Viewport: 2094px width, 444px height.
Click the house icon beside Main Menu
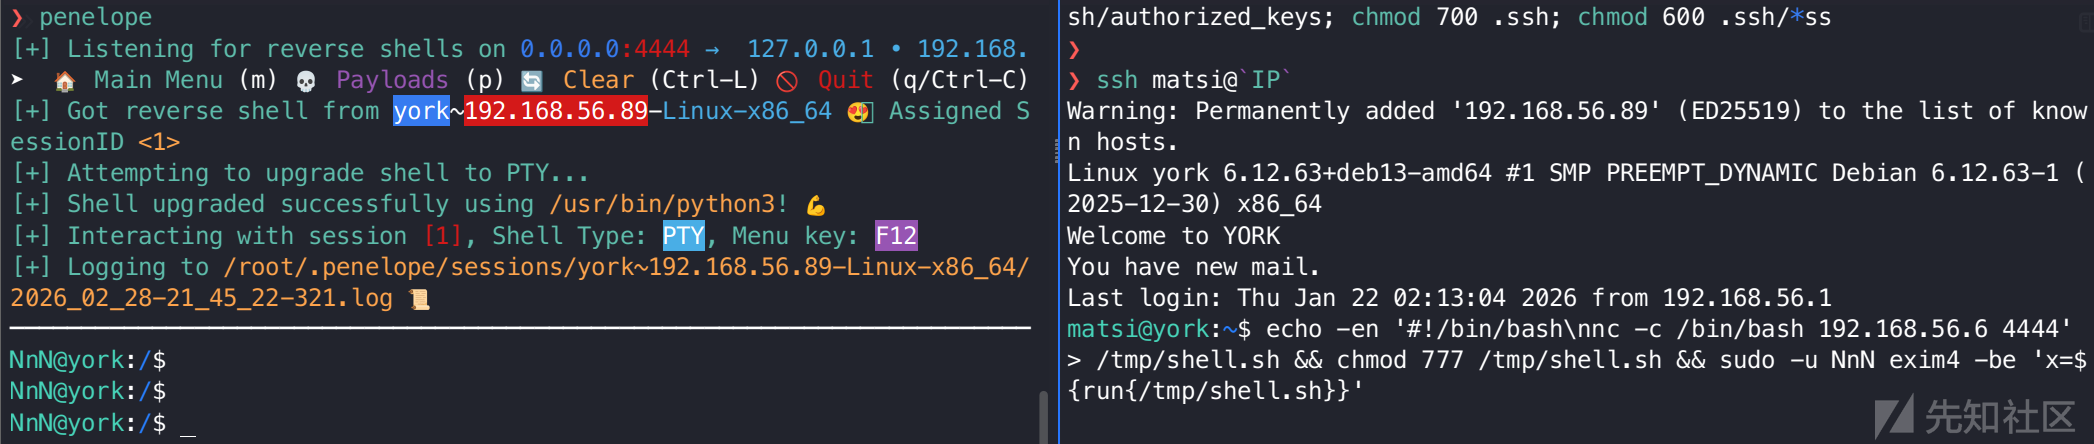(65, 81)
